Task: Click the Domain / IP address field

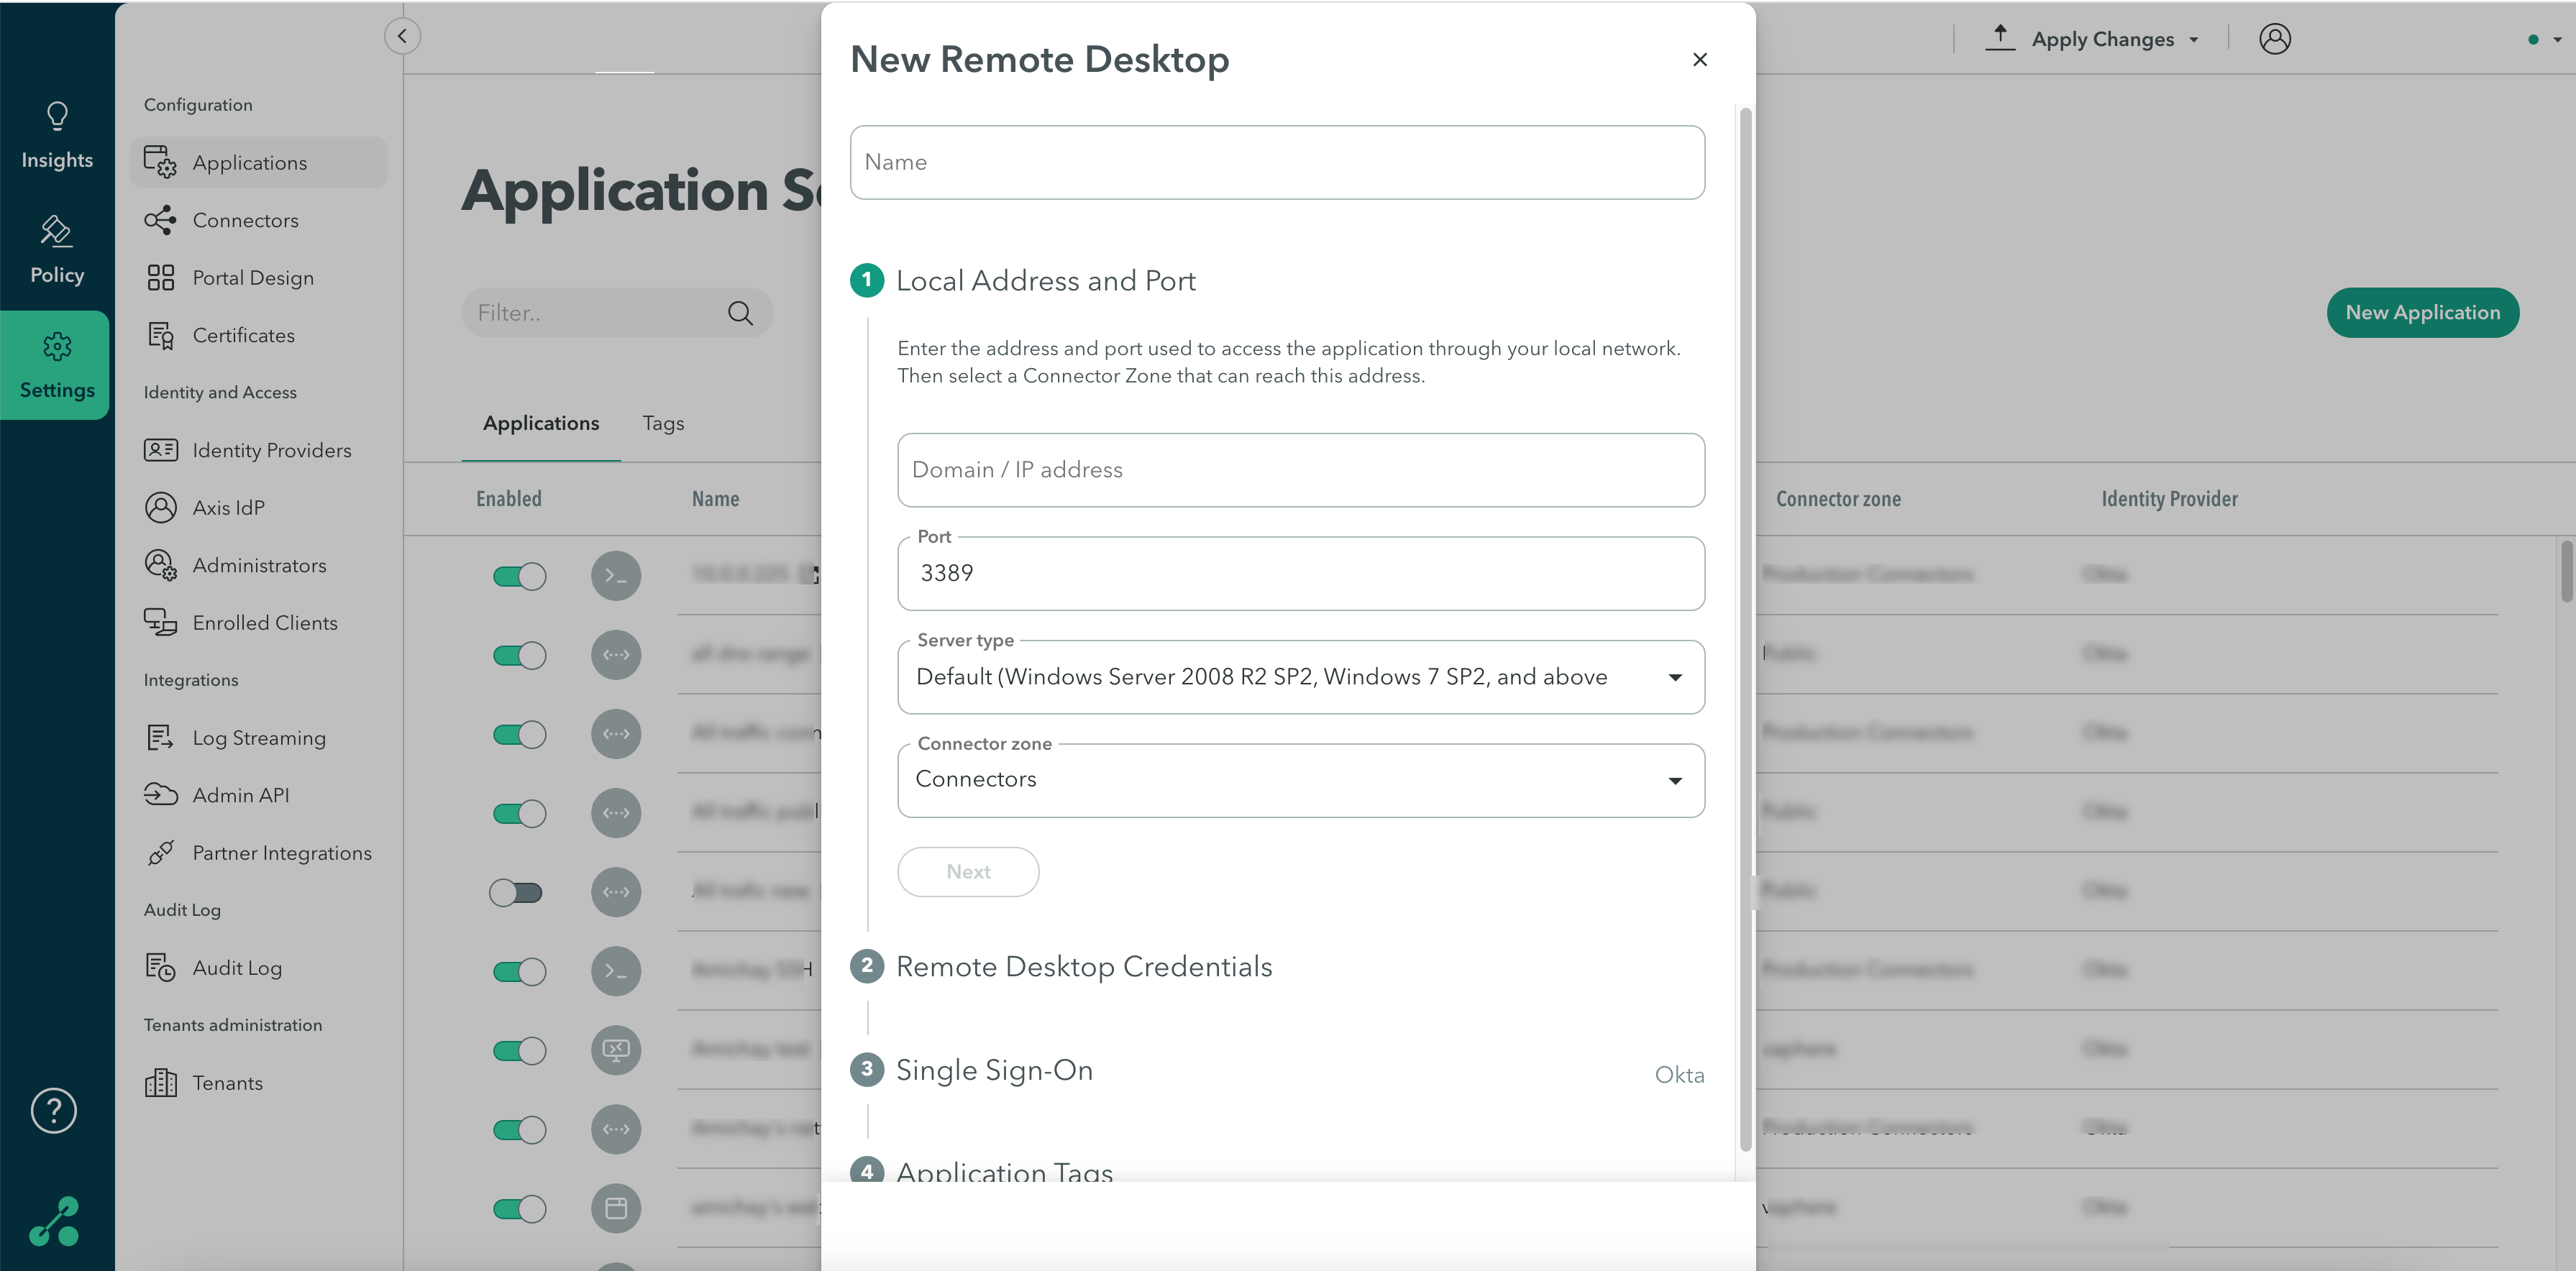Action: (1300, 470)
